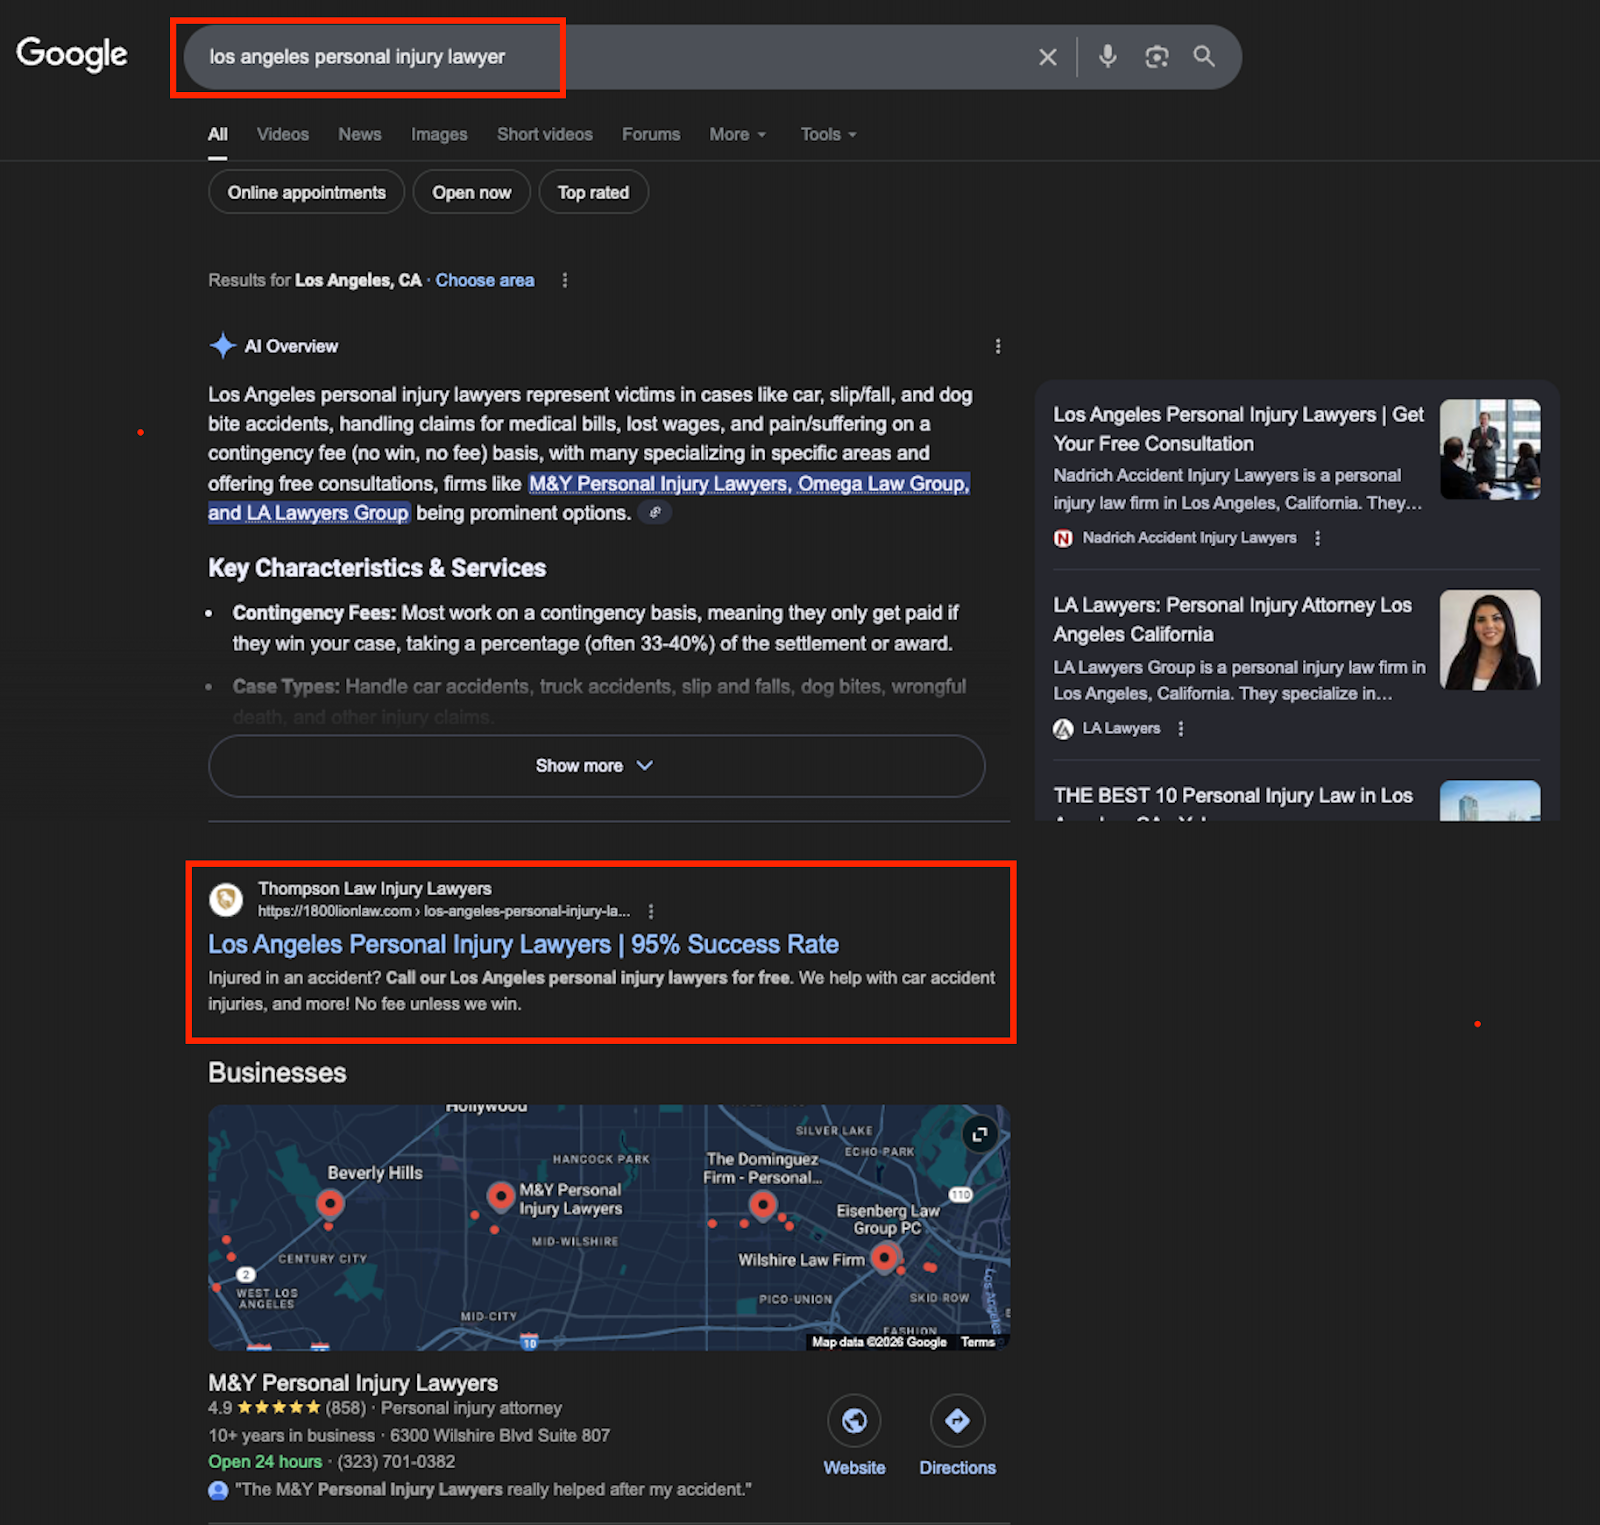Viewport: 1600px width, 1525px height.
Task: Switch to the All results tab
Action: tap(218, 134)
